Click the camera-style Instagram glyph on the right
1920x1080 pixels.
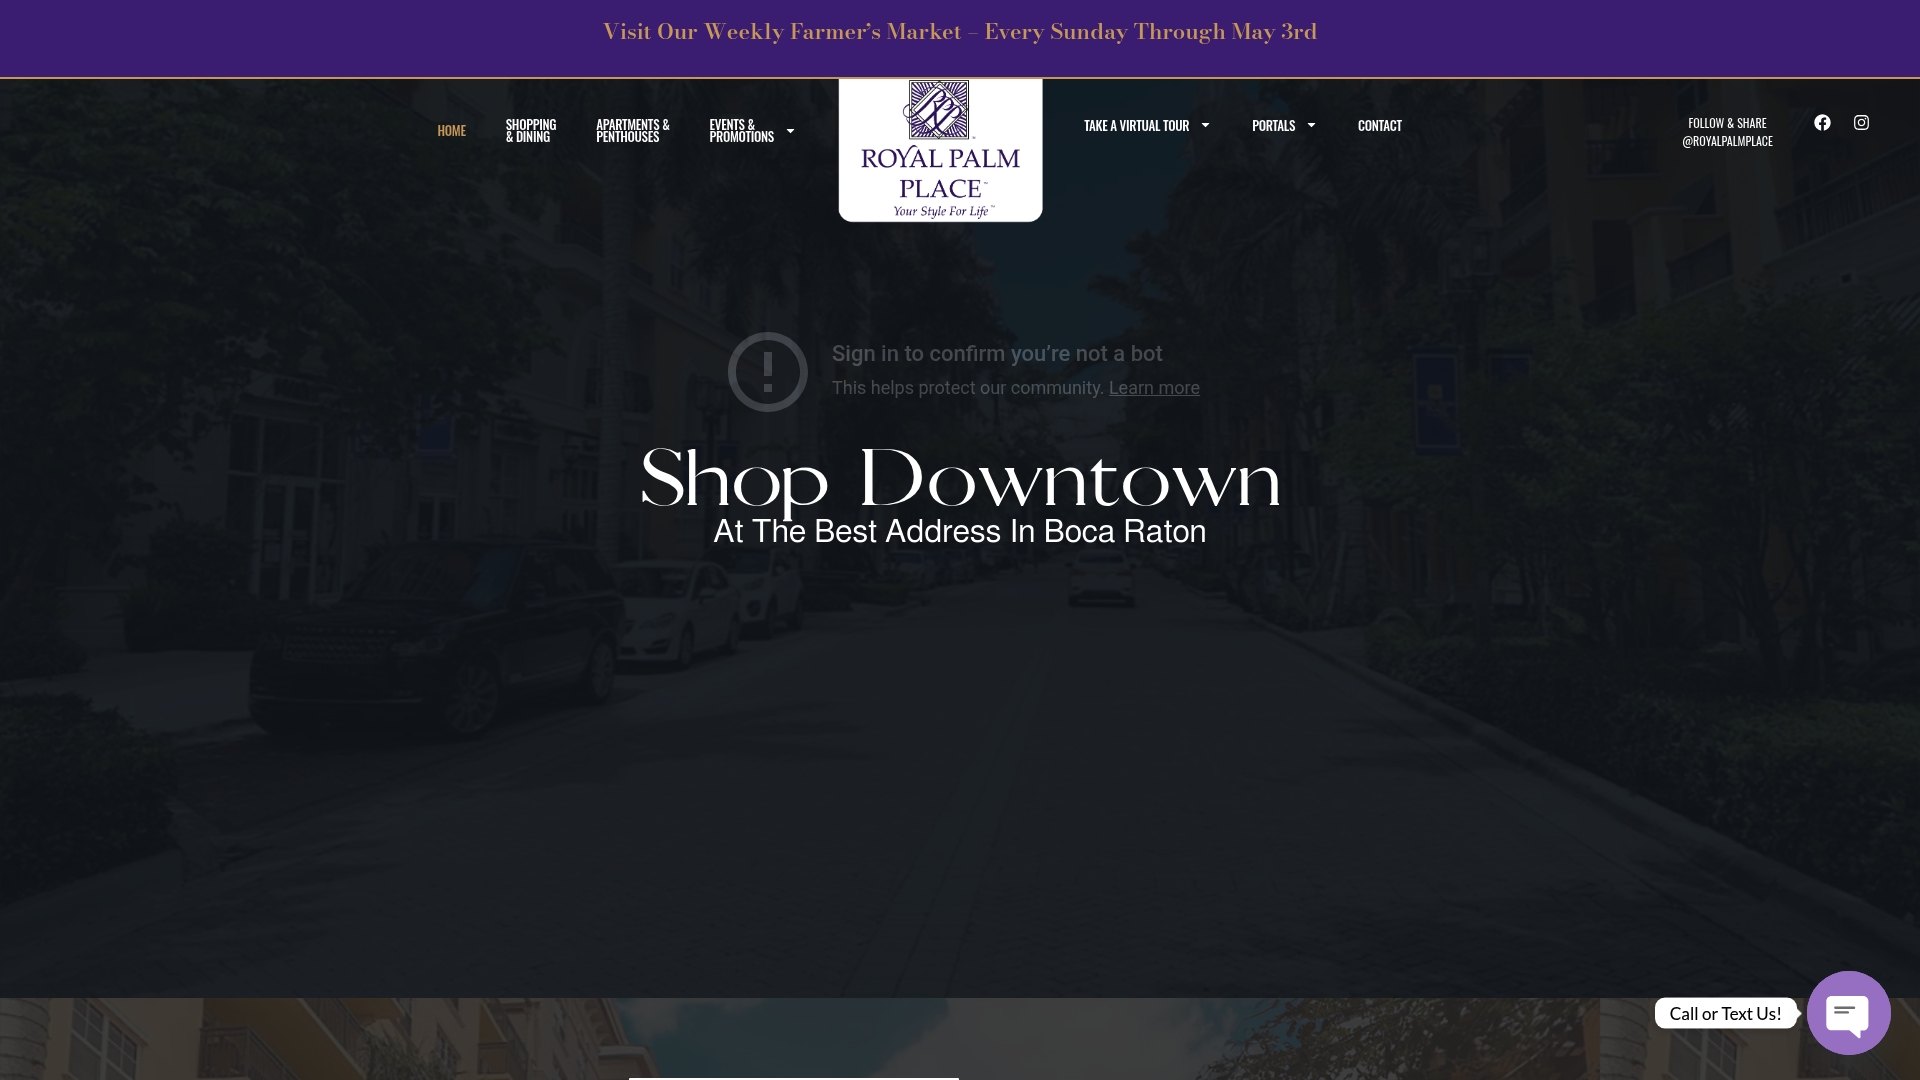(1861, 122)
